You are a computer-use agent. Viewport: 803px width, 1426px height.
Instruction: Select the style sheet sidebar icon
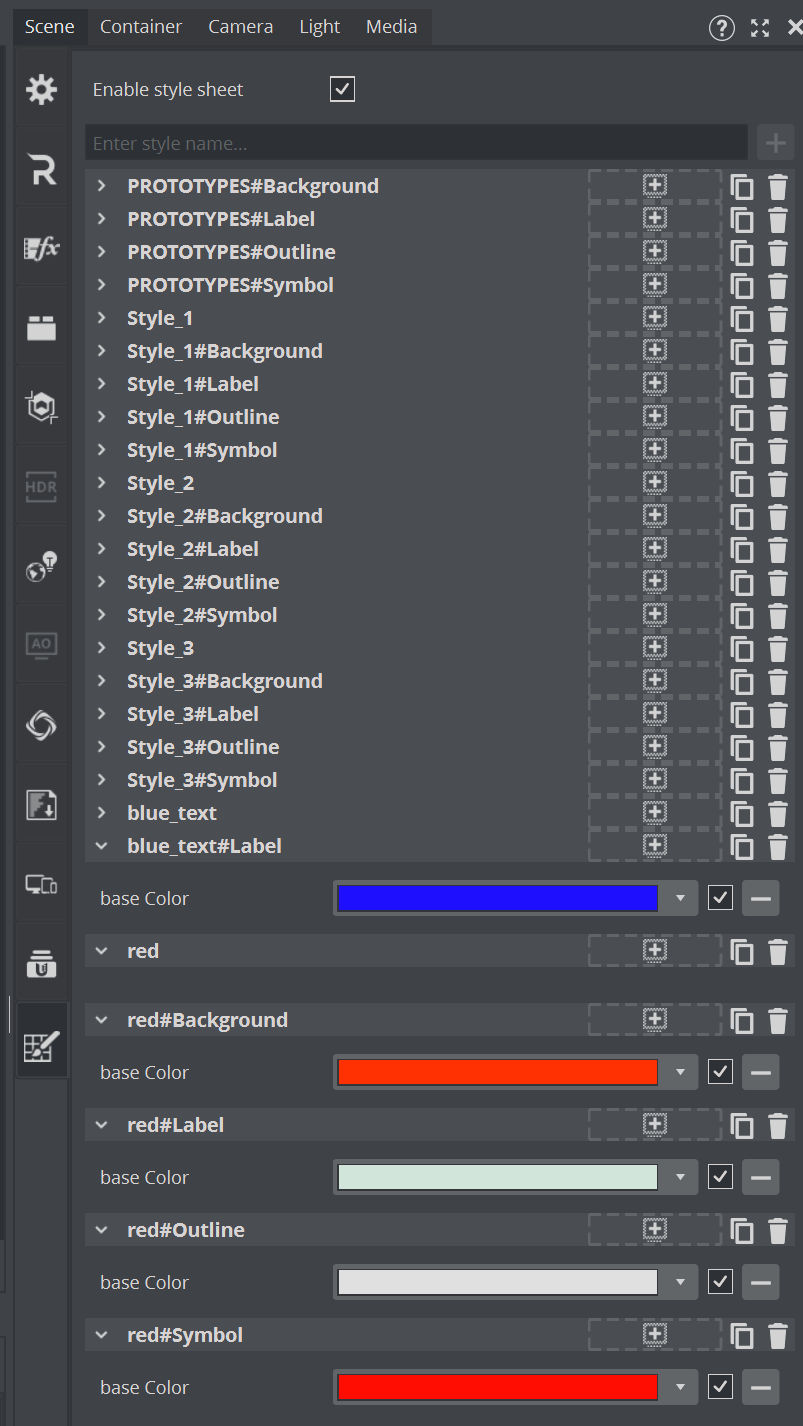(x=41, y=1046)
